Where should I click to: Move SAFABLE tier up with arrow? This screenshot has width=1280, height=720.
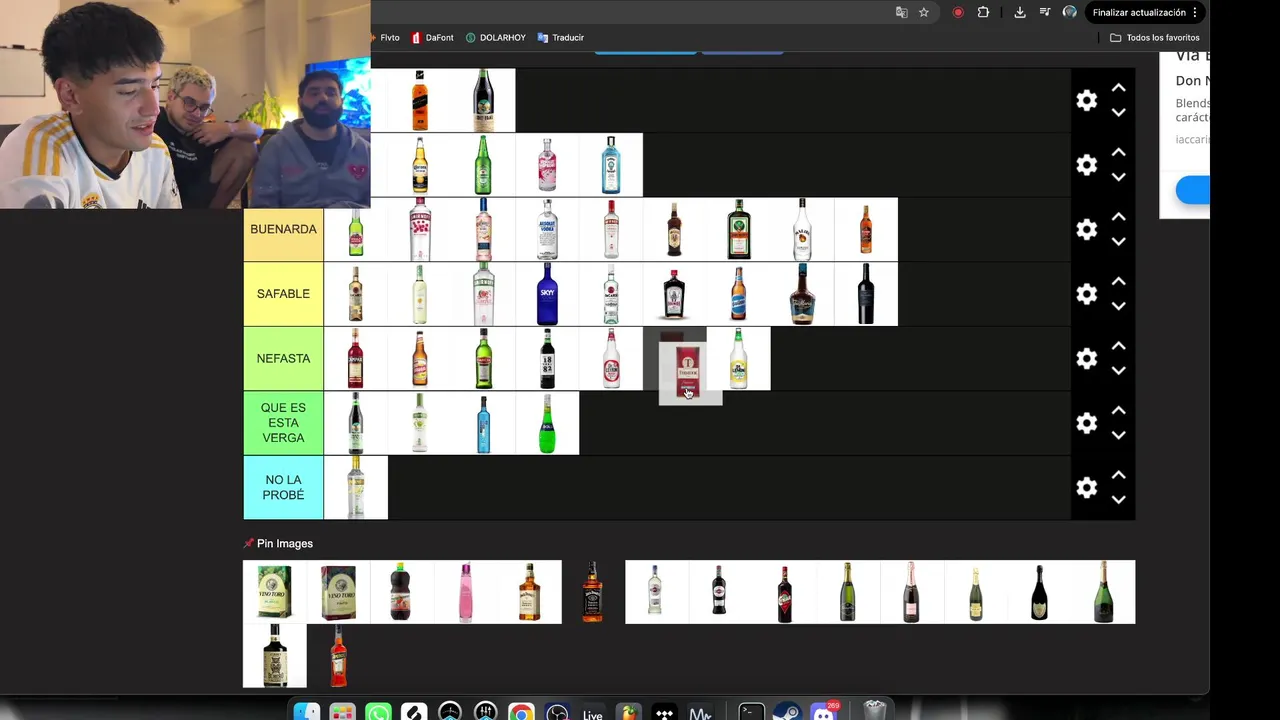click(x=1119, y=282)
